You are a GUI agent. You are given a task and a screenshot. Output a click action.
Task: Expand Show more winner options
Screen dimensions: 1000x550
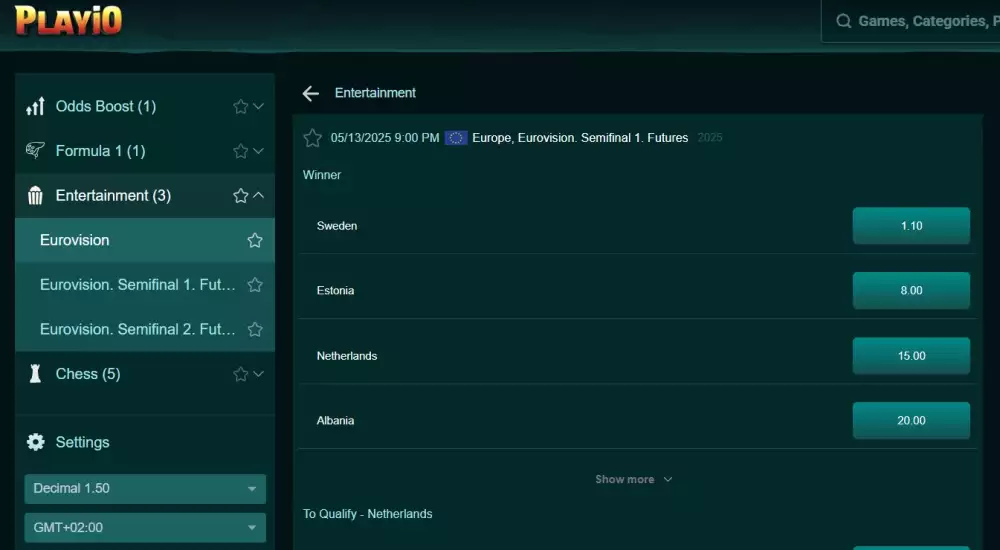[x=633, y=479]
